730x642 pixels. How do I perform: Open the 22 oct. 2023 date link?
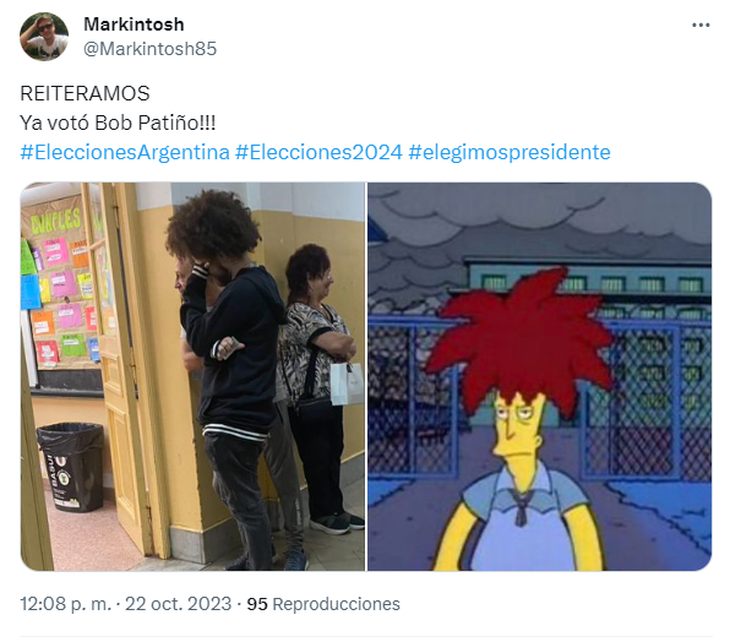178,604
